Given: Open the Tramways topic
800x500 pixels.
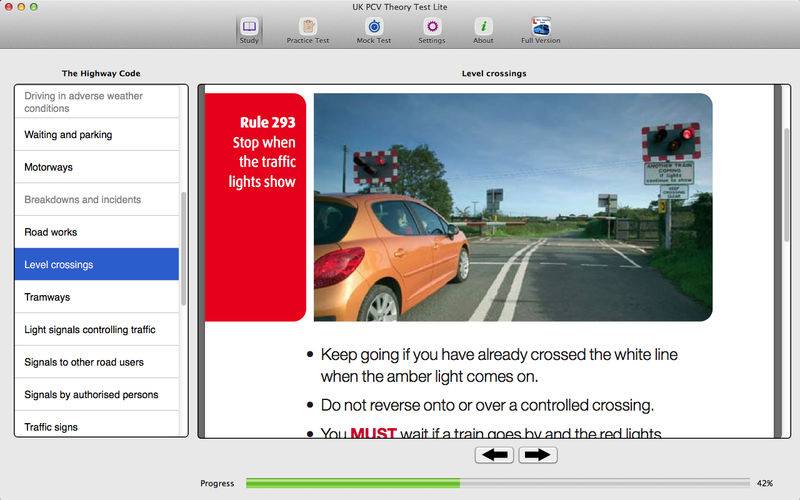Looking at the screenshot, I should coord(97,297).
